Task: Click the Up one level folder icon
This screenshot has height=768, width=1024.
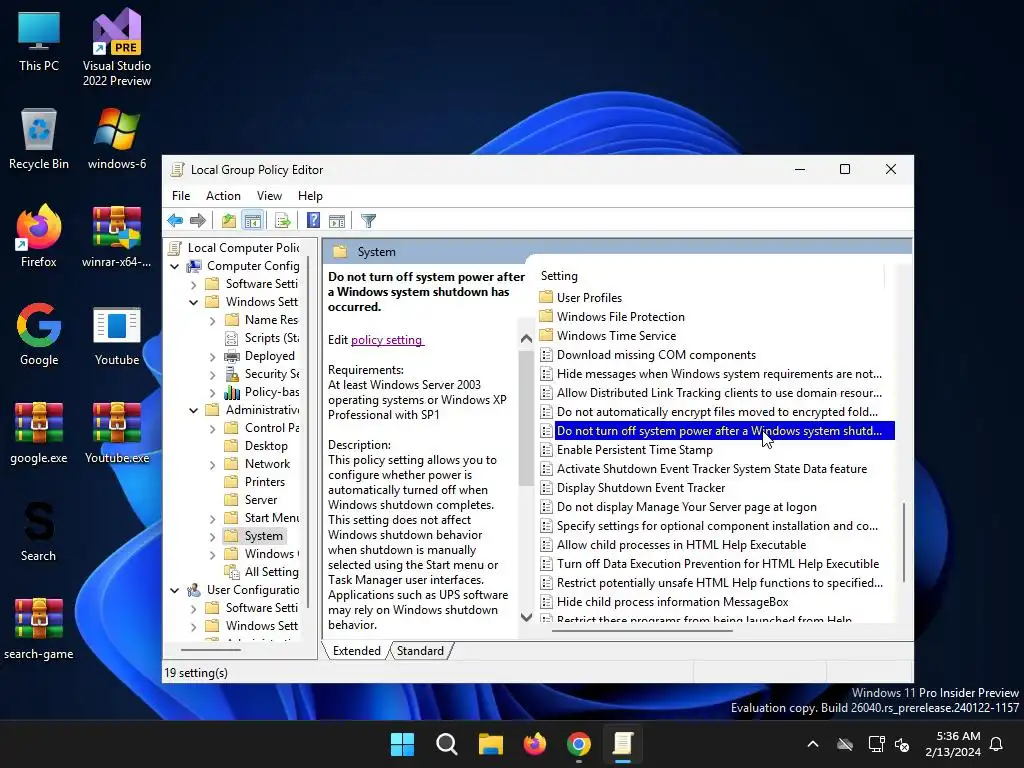Action: point(229,221)
